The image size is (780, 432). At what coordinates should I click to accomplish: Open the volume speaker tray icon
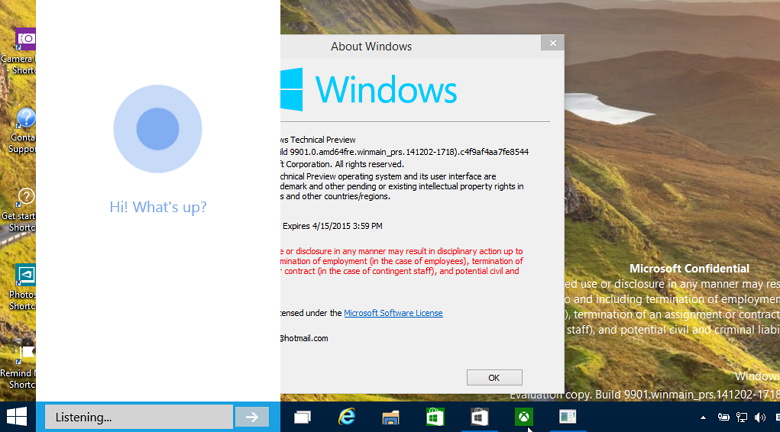[760, 417]
